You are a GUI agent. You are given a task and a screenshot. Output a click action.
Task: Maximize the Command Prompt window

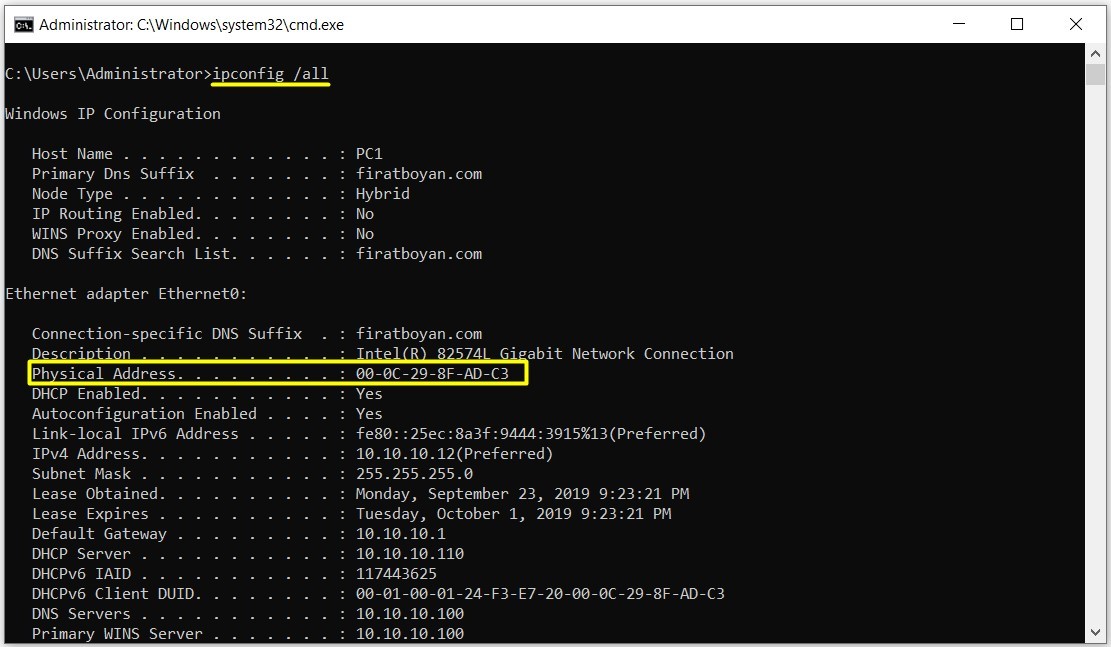1017,24
